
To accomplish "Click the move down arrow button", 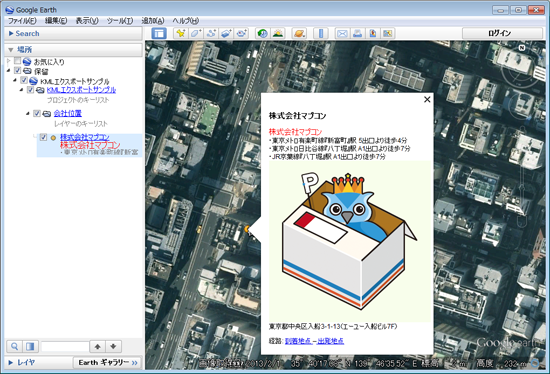I will click(x=113, y=347).
